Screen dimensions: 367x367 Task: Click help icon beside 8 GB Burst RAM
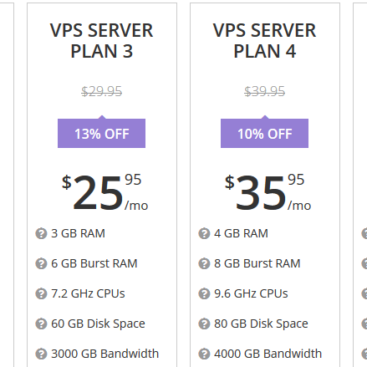coord(204,264)
